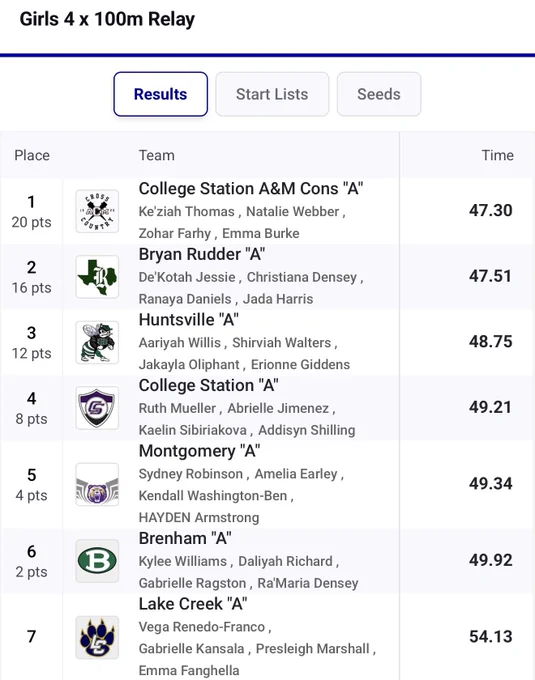Click Montgomery bear logo
This screenshot has width=535, height=680.
[97, 484]
